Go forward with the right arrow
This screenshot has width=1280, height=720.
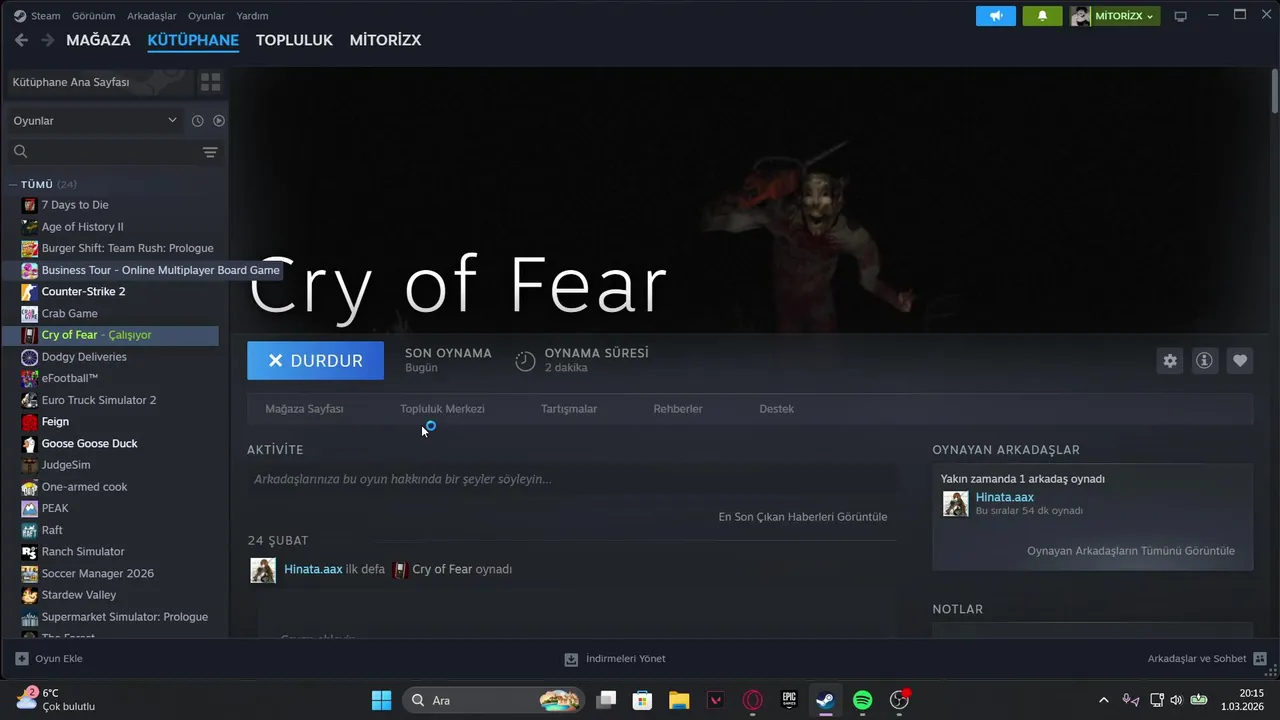tap(47, 40)
